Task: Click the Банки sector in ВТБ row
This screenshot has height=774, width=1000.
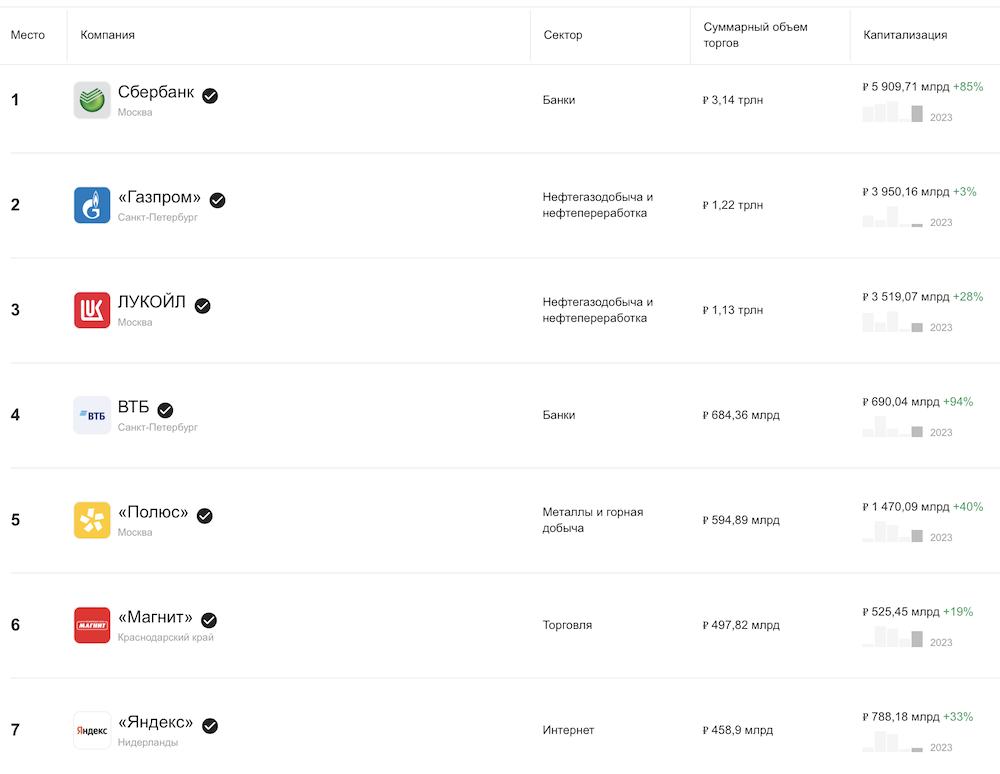Action: [559, 415]
